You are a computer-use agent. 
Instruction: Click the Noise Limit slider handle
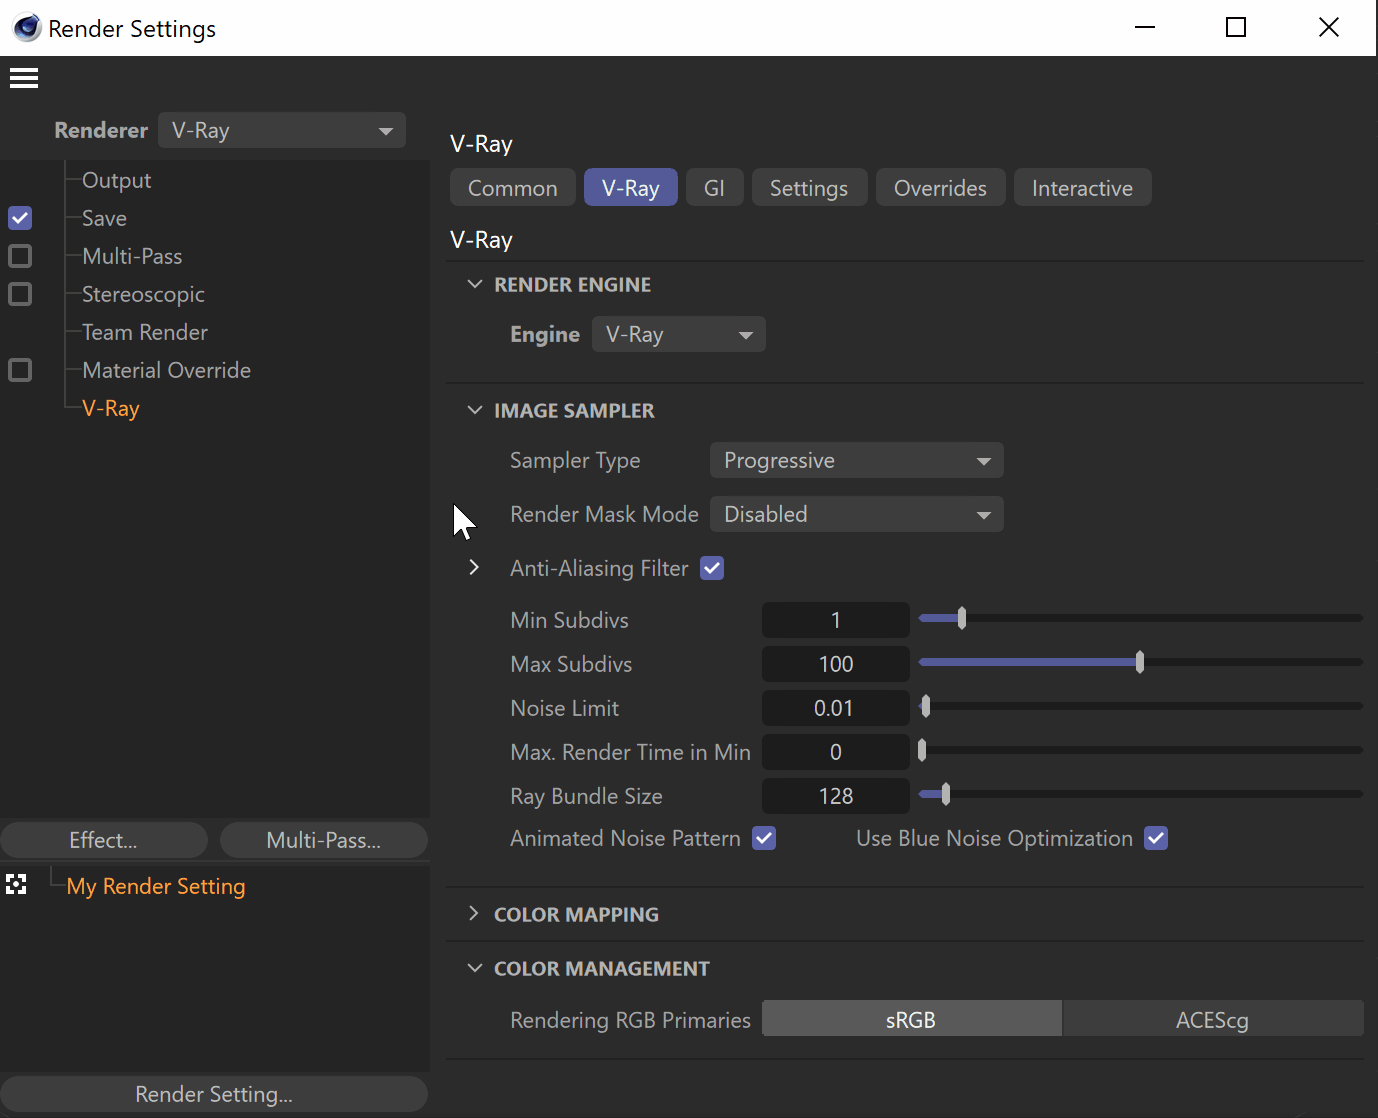926,706
